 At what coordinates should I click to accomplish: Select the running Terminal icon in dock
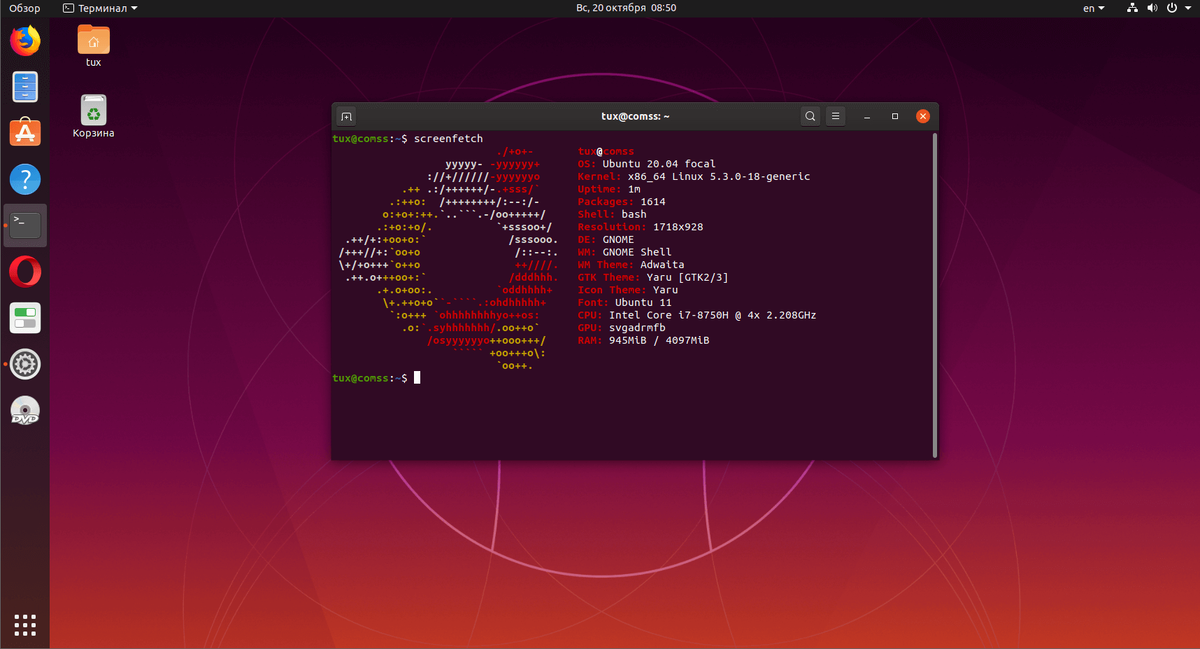point(24,225)
